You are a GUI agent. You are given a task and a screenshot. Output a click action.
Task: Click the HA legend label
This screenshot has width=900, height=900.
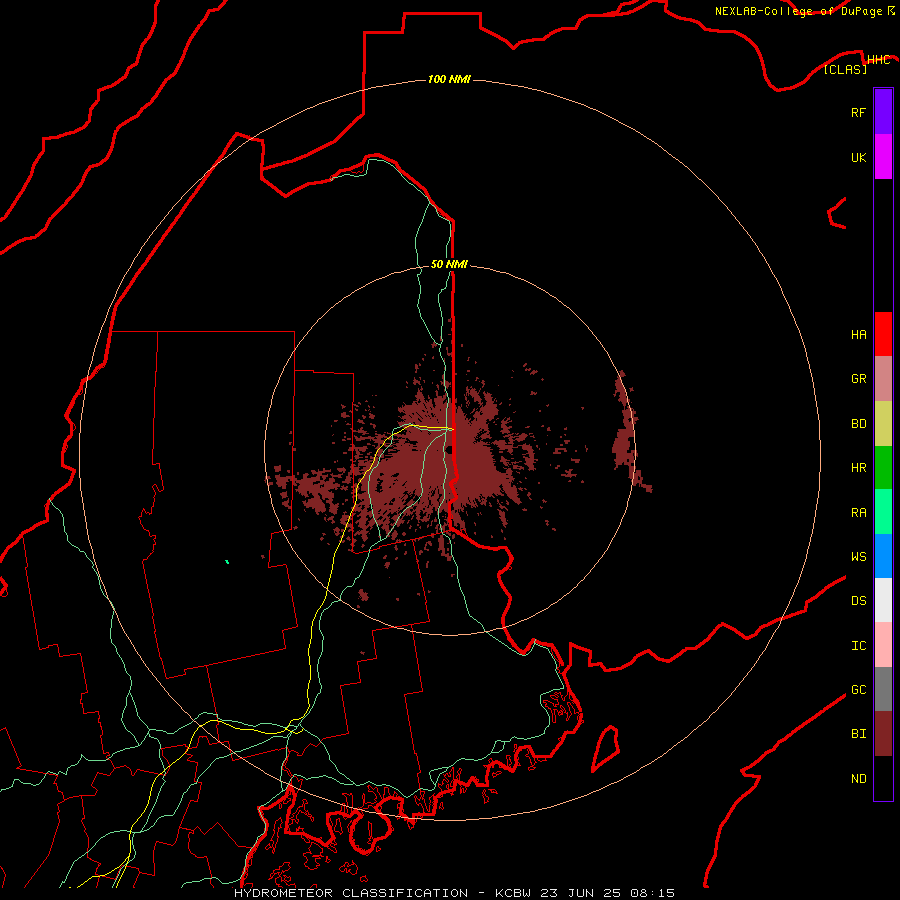(x=858, y=335)
